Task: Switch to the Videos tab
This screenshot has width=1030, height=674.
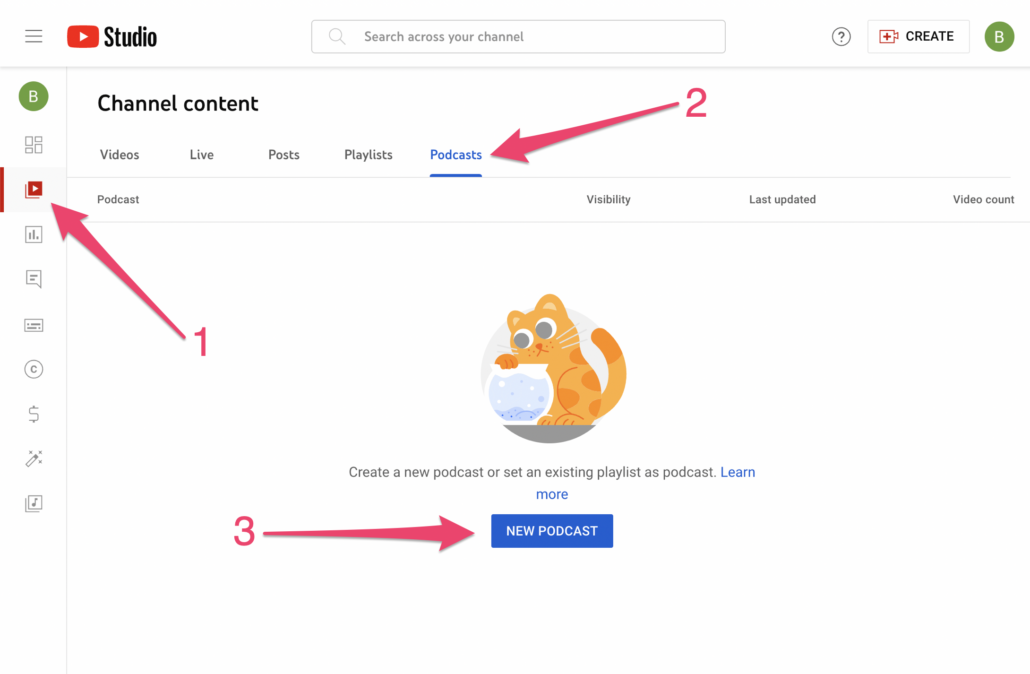Action: coord(120,155)
